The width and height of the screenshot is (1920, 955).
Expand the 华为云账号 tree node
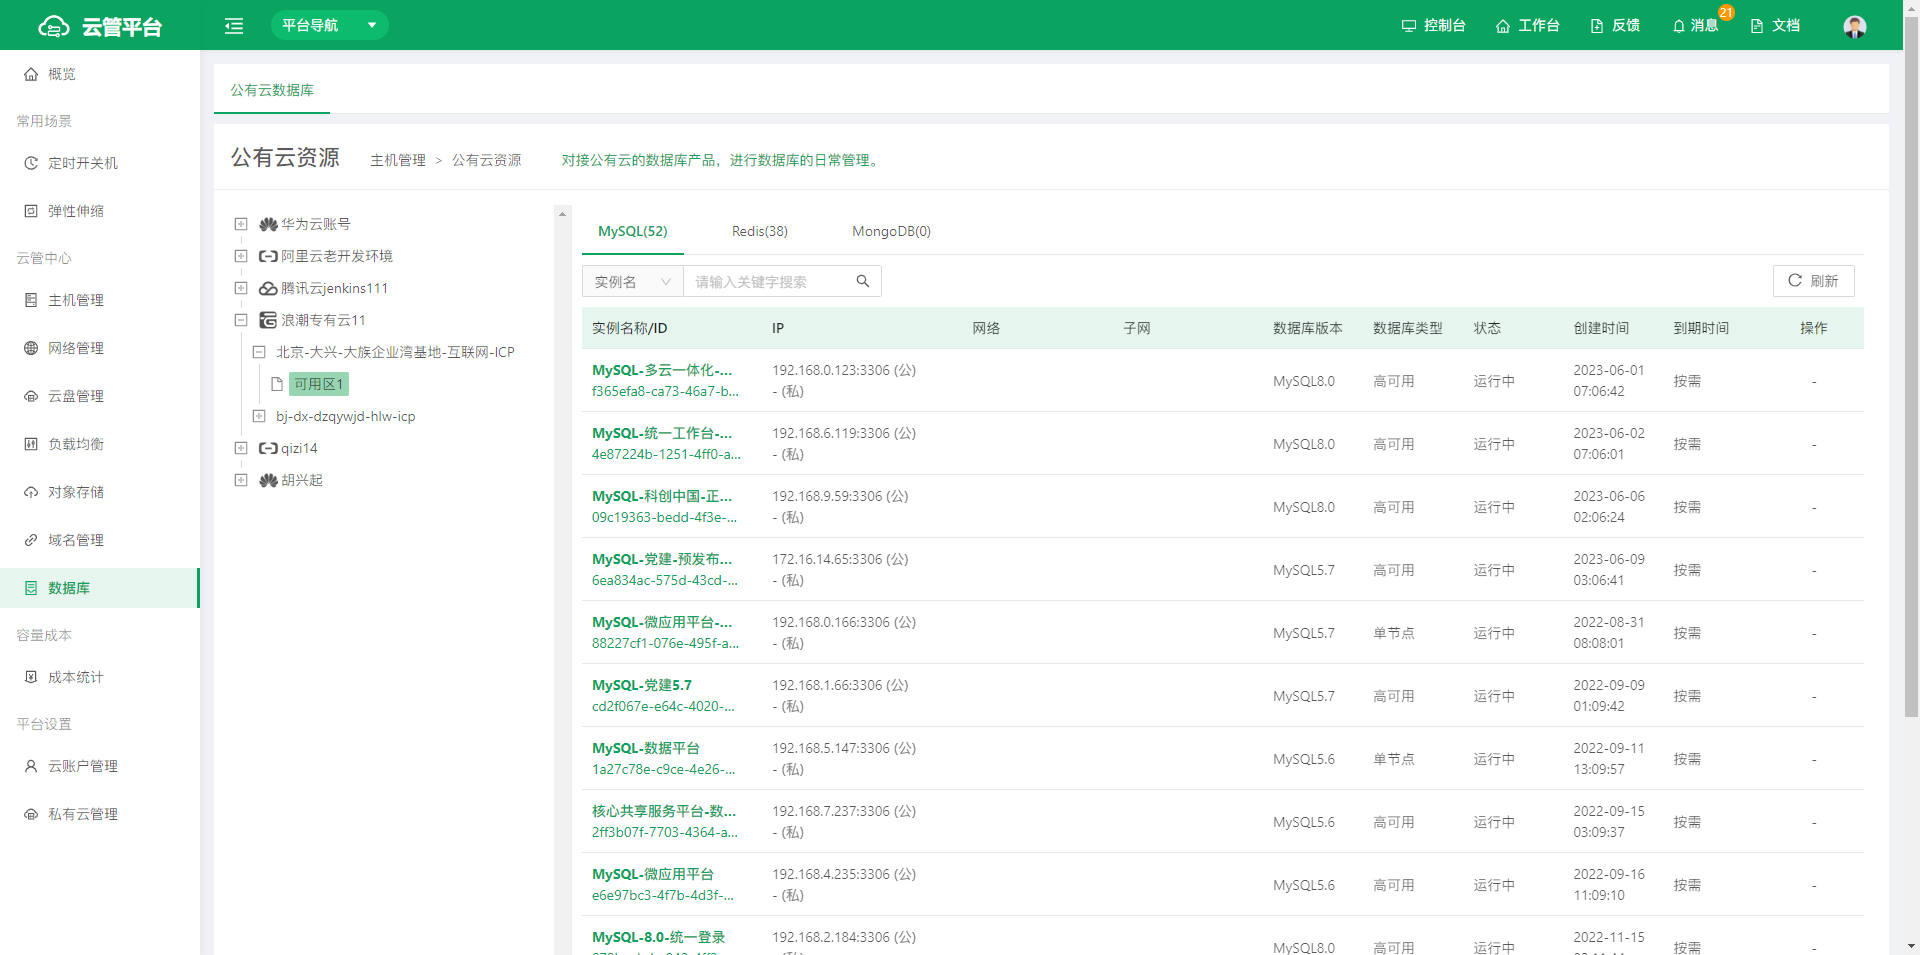tap(241, 224)
